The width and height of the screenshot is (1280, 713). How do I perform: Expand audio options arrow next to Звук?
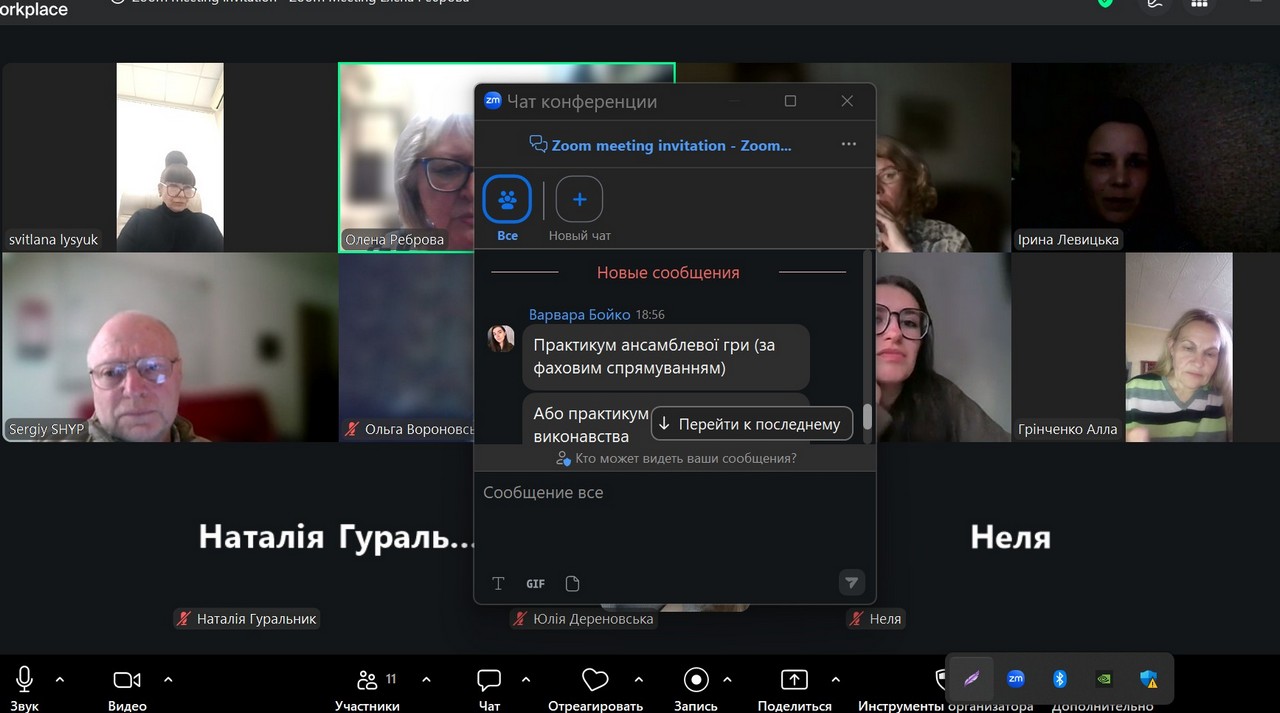[x=60, y=680]
